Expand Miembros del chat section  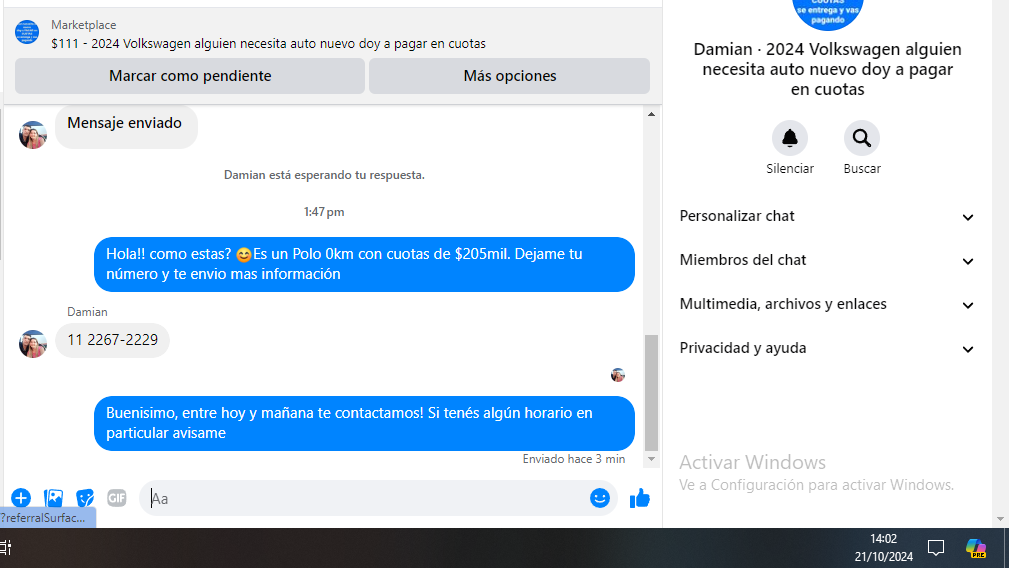pyautogui.click(x=827, y=260)
